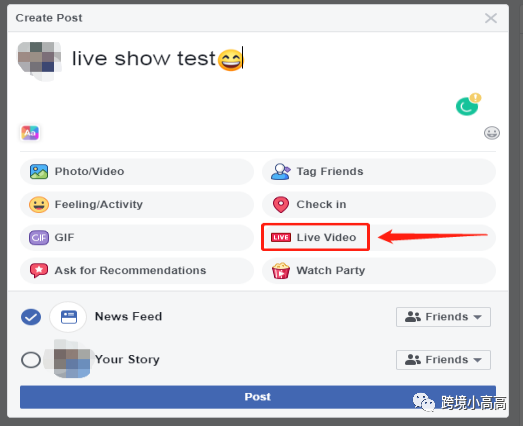The height and width of the screenshot is (427, 523).
Task: Select the Photo/Video option
Action: point(137,171)
